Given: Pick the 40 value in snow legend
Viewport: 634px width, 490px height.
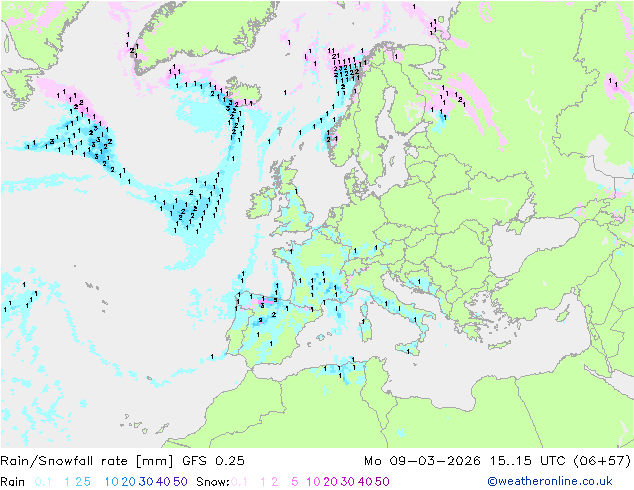Looking at the screenshot, I should [365, 482].
